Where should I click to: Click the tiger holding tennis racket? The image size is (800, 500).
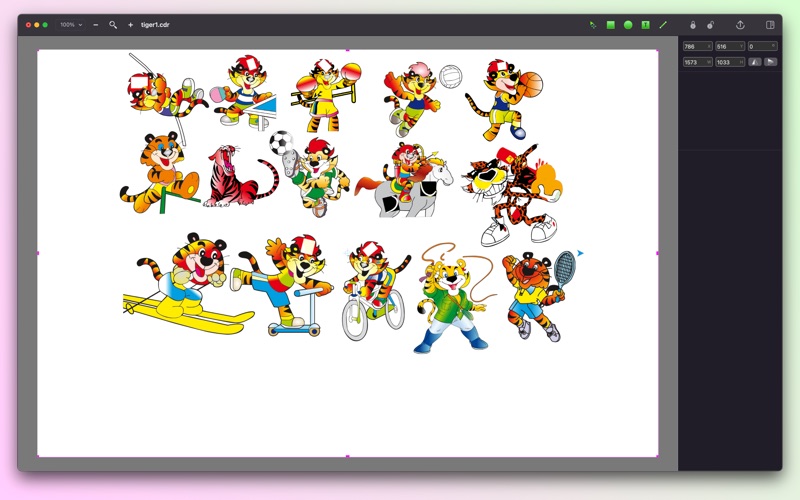click(x=539, y=296)
